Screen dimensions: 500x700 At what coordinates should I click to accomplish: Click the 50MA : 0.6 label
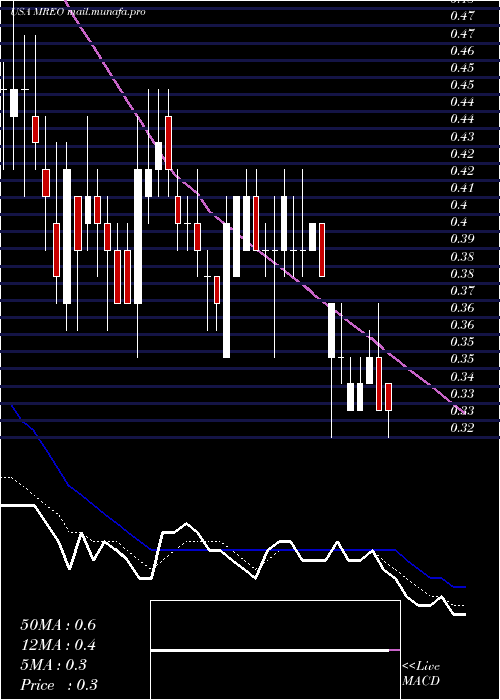click(x=58, y=625)
